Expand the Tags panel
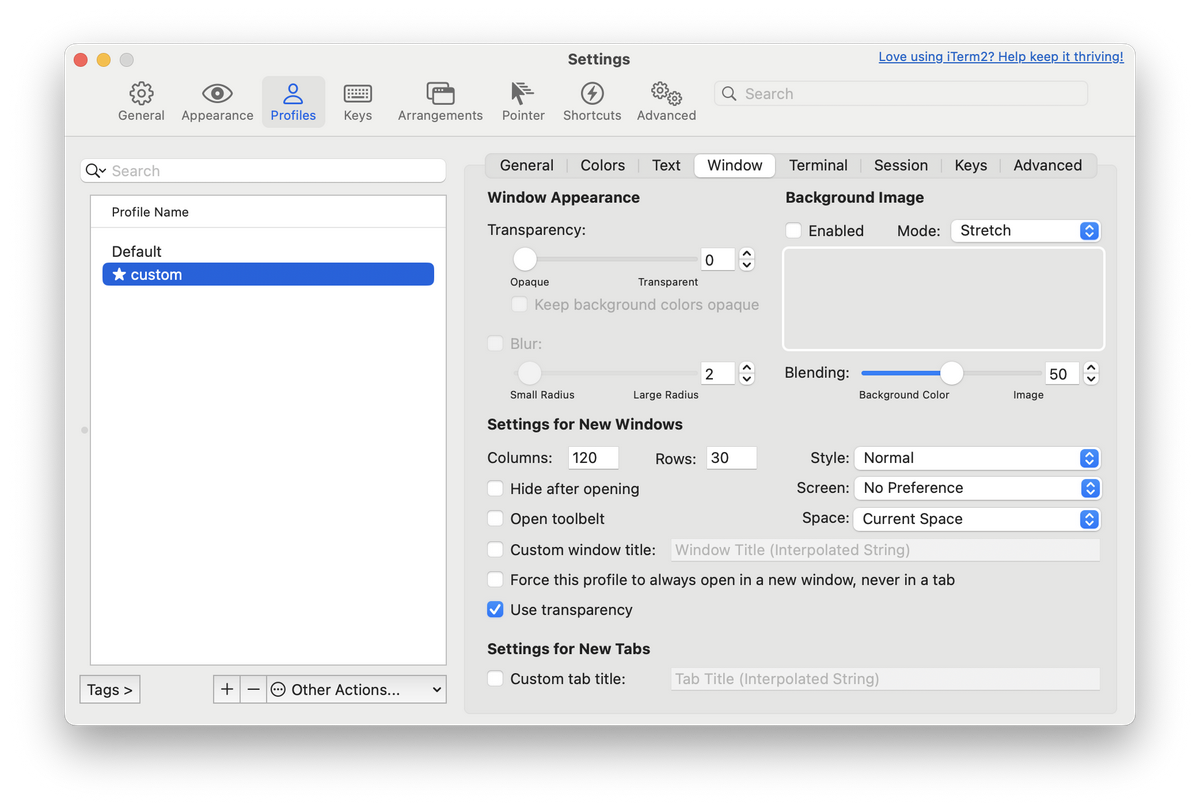This screenshot has height=811, width=1200. (x=110, y=689)
